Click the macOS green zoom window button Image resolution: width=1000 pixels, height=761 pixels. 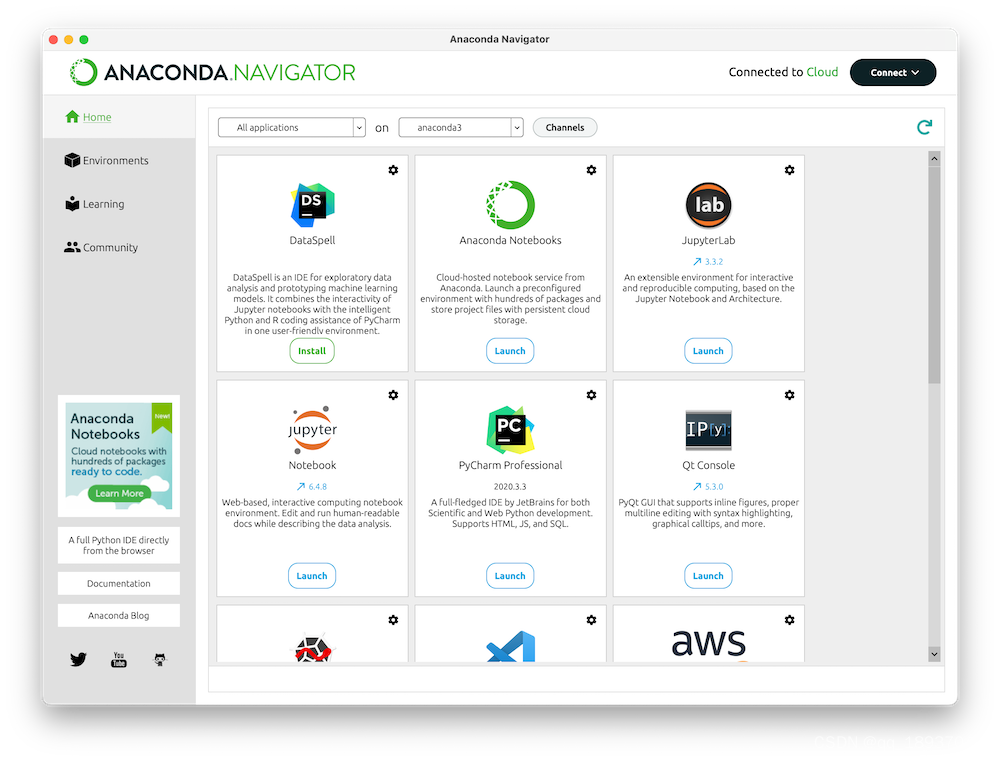[x=84, y=40]
